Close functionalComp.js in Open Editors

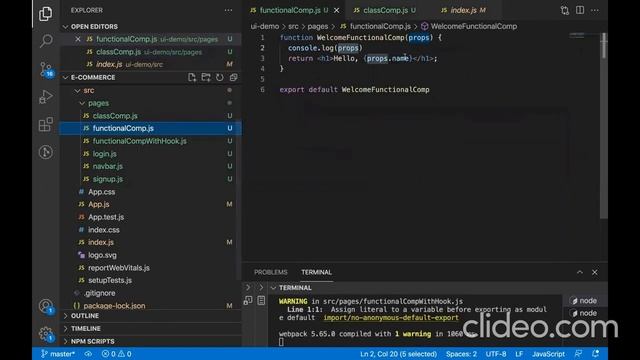click(78, 39)
